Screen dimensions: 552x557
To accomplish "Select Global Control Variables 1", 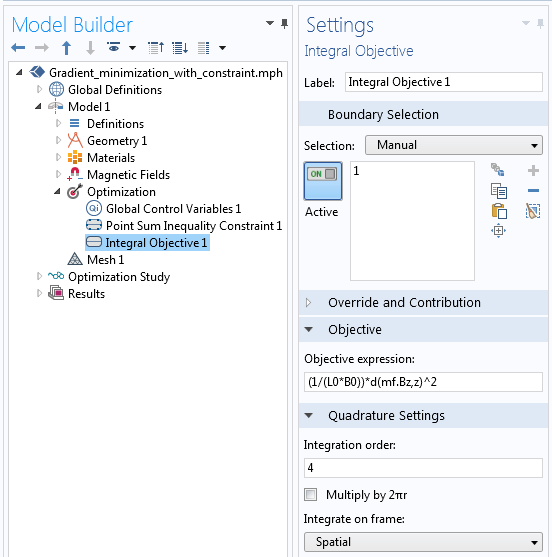I will coord(173,209).
